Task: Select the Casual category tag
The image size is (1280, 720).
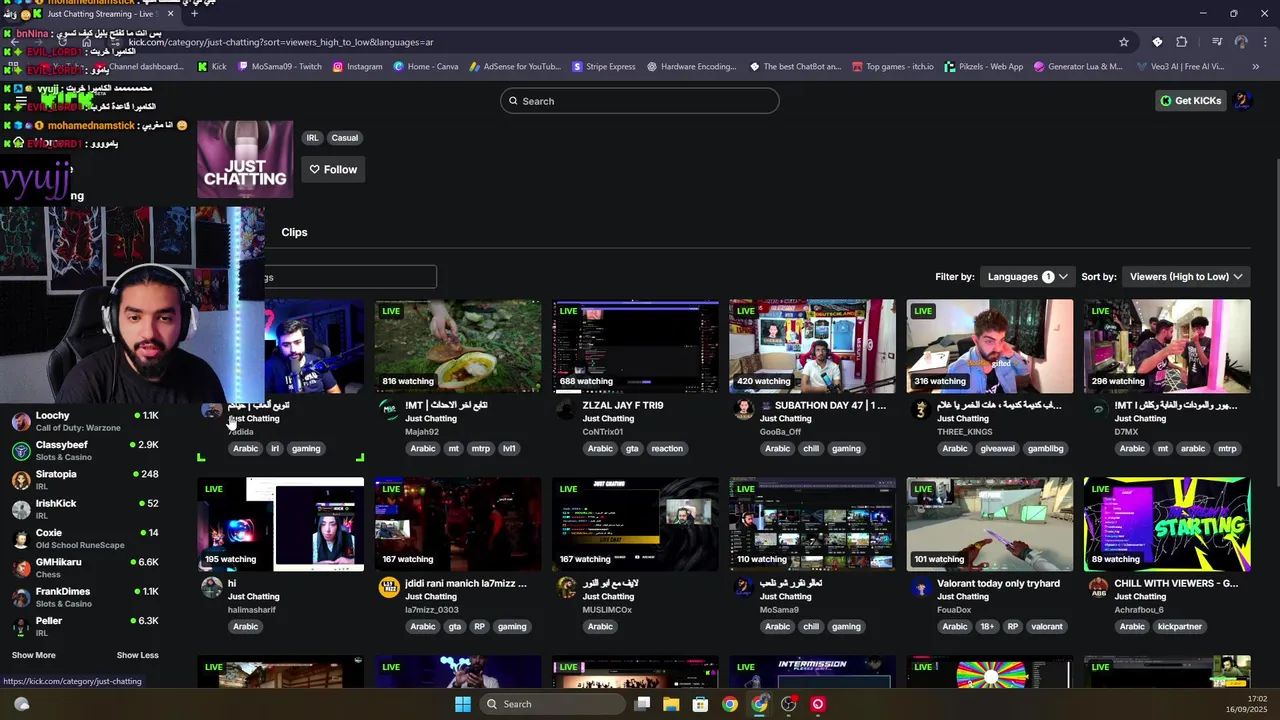Action: tap(345, 138)
